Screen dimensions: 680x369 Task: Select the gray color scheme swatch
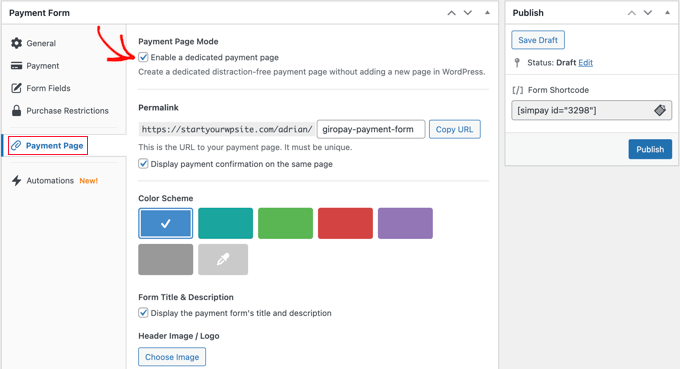(166, 259)
